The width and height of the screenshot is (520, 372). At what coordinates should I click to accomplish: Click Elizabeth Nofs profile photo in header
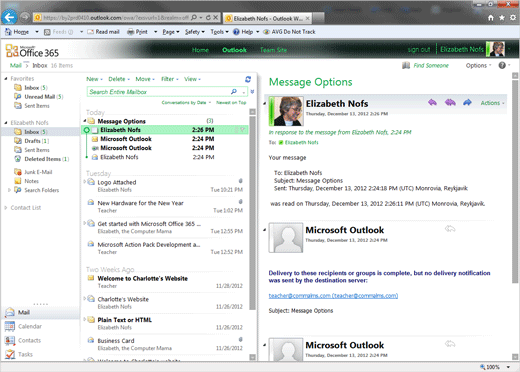coord(495,49)
